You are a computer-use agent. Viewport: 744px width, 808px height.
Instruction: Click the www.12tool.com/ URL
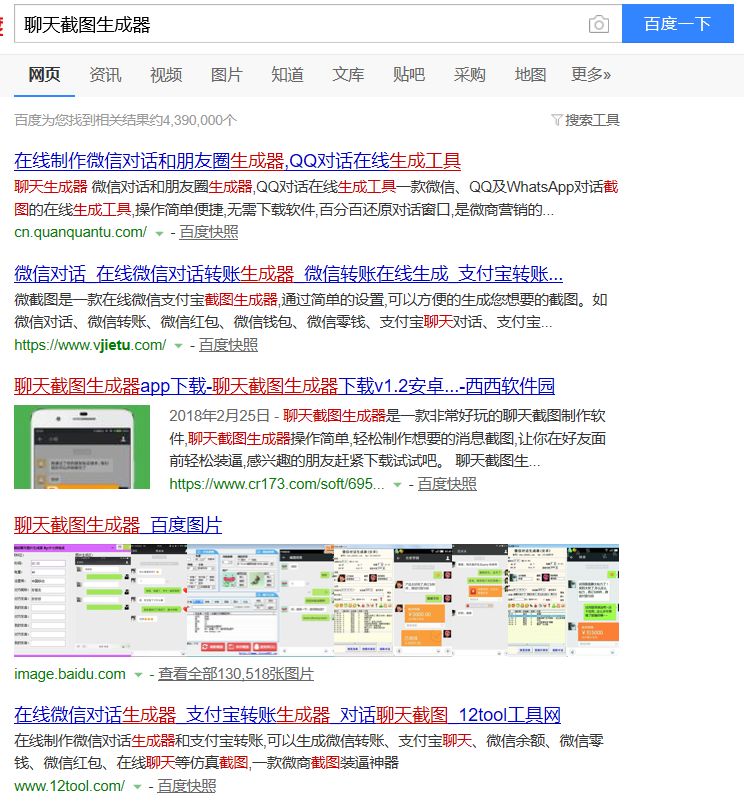click(x=70, y=786)
